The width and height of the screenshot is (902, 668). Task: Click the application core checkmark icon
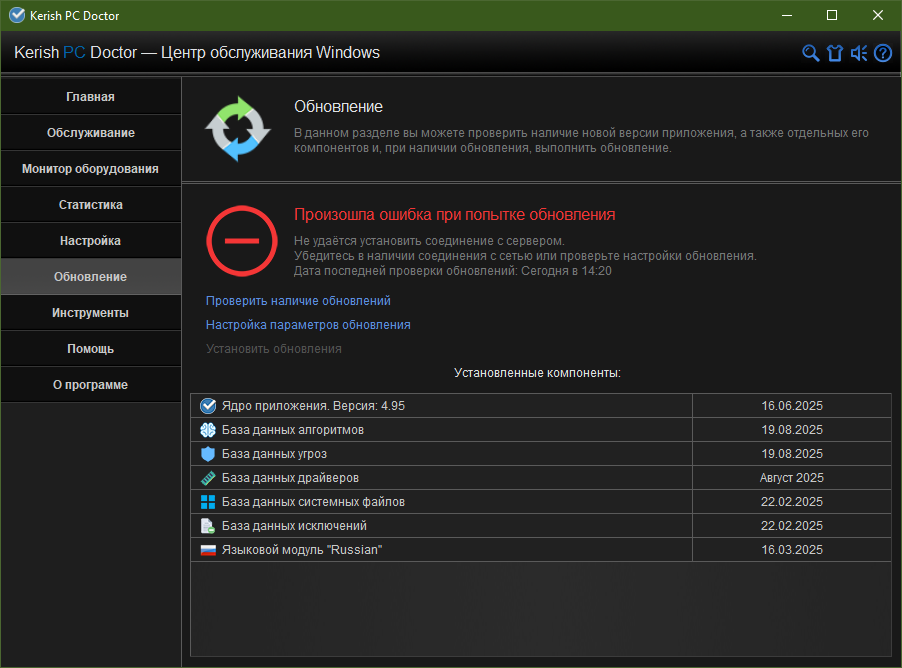(x=208, y=406)
